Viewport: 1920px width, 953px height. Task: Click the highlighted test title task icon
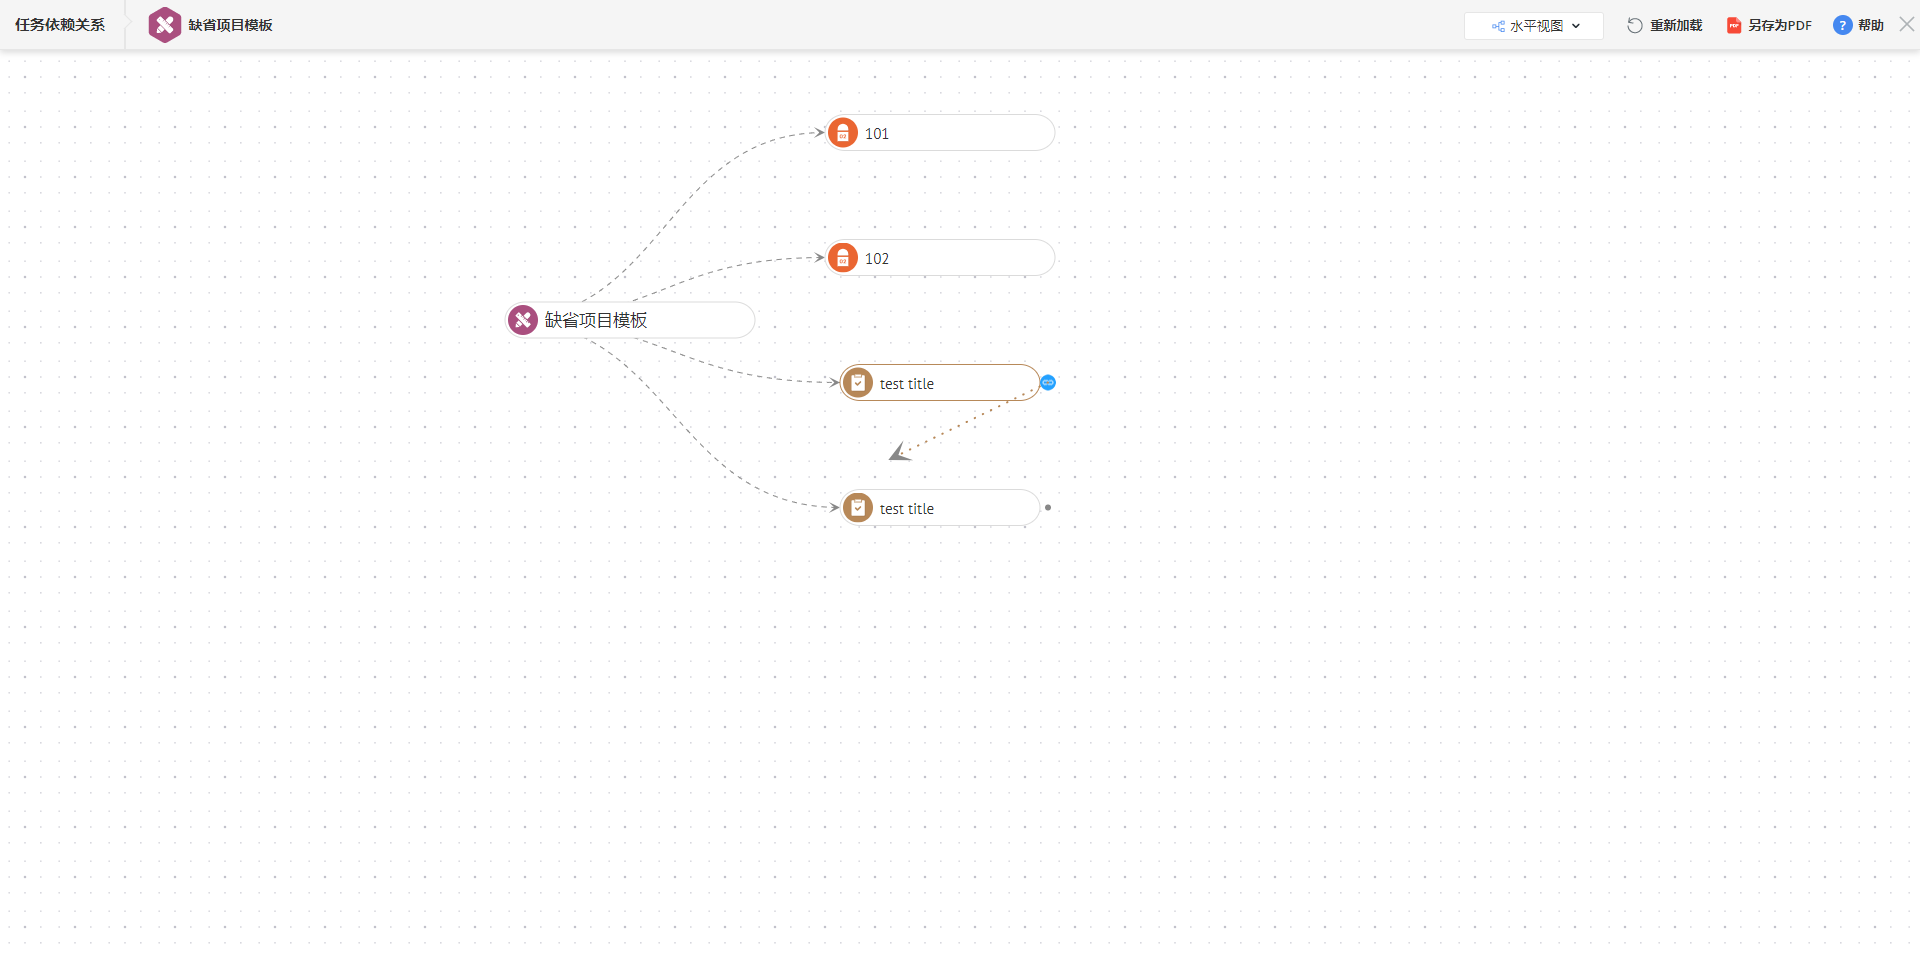coord(858,383)
